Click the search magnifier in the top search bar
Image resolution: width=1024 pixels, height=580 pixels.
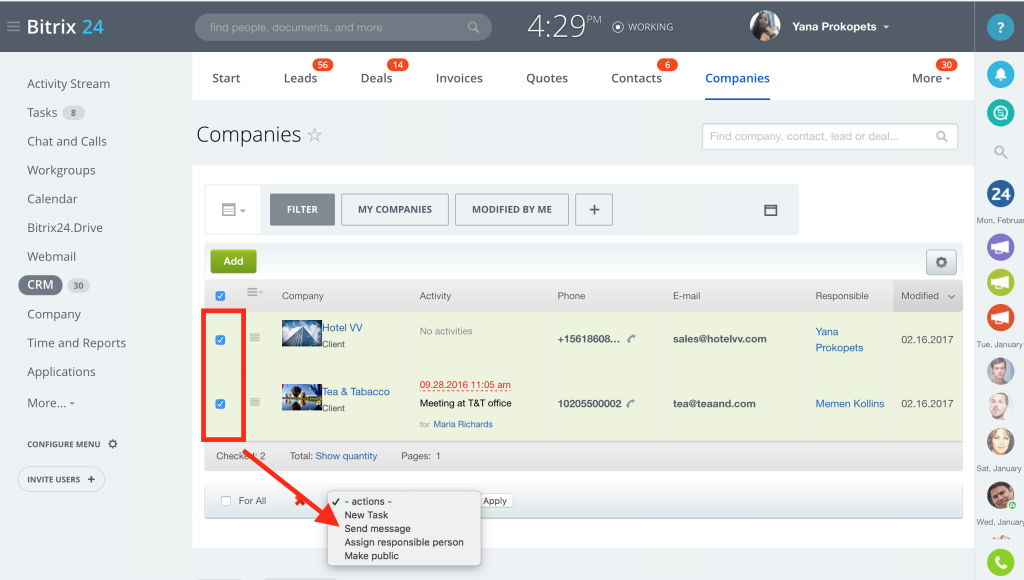[473, 27]
